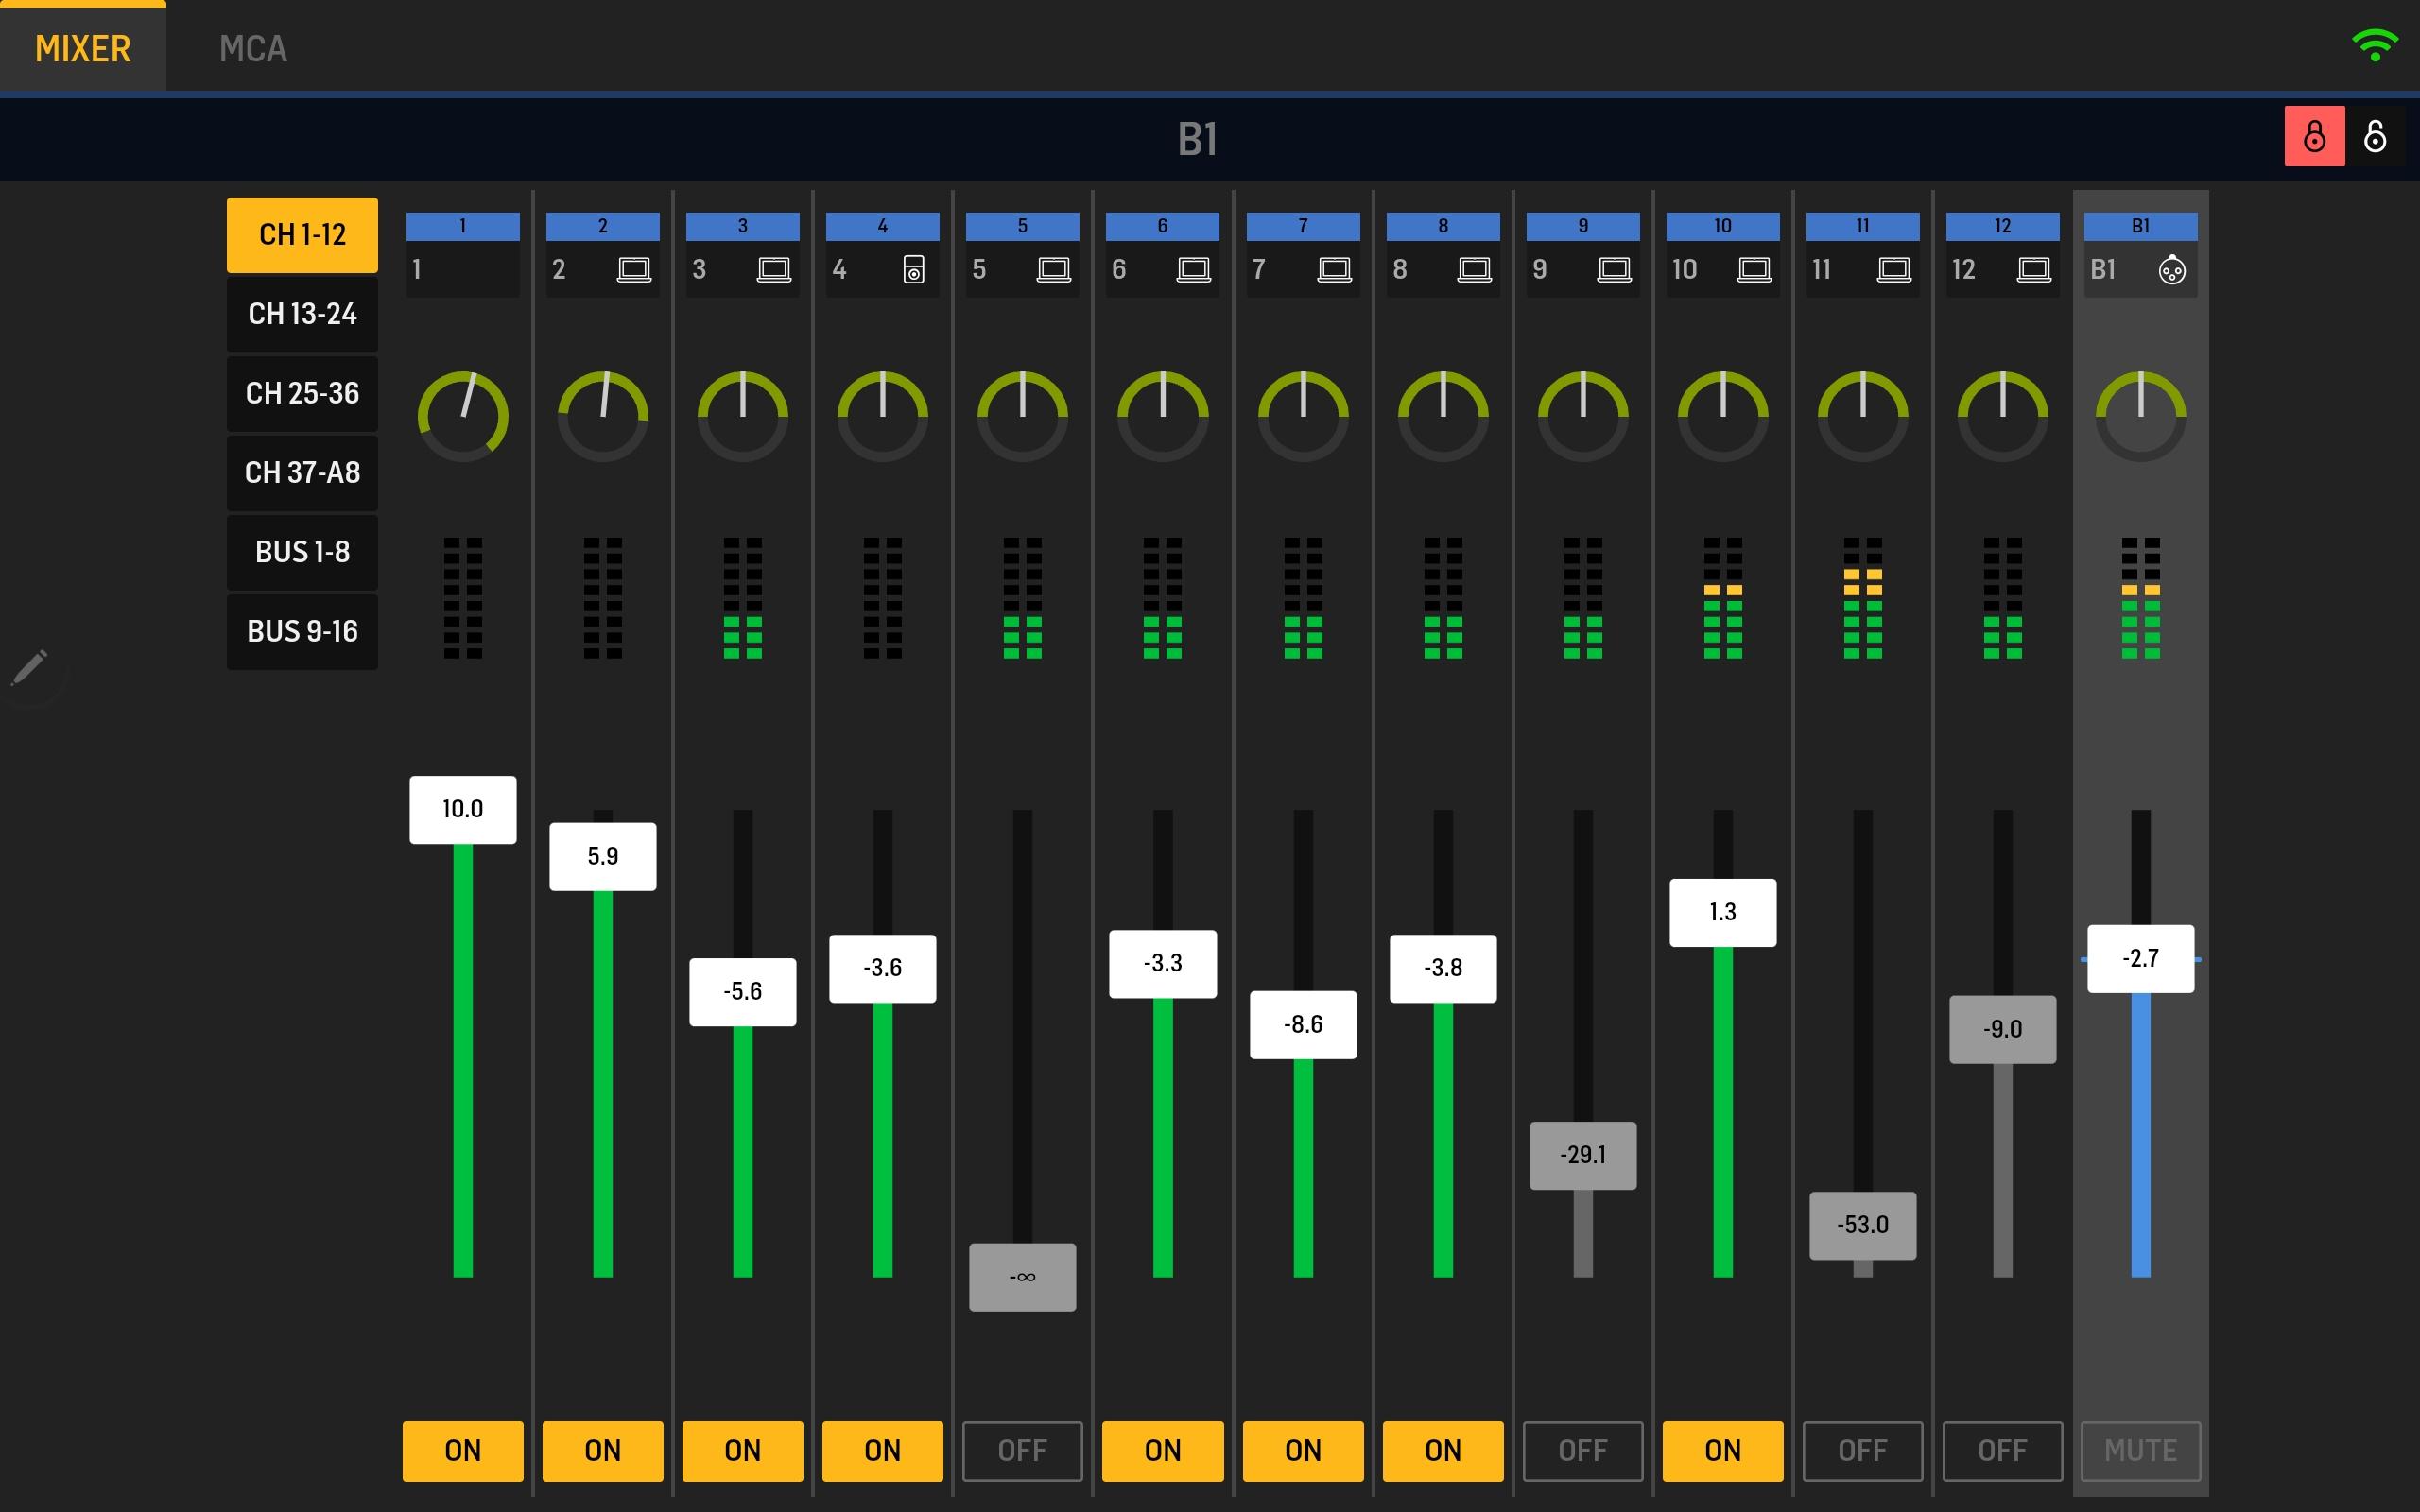Click the unlocked padlock icon

(2375, 136)
